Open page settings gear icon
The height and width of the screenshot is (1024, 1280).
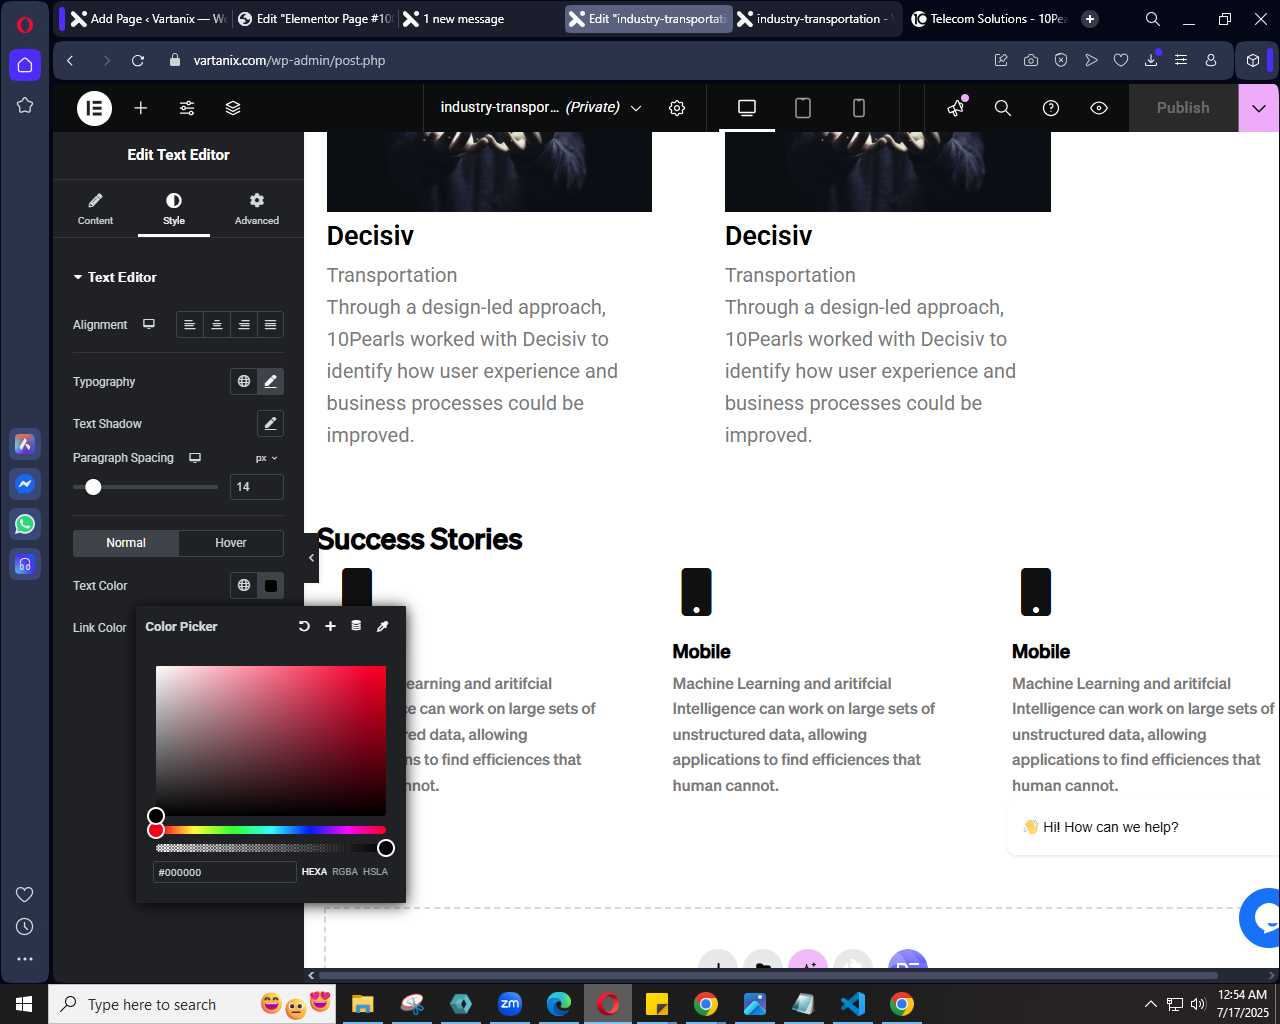coord(677,108)
